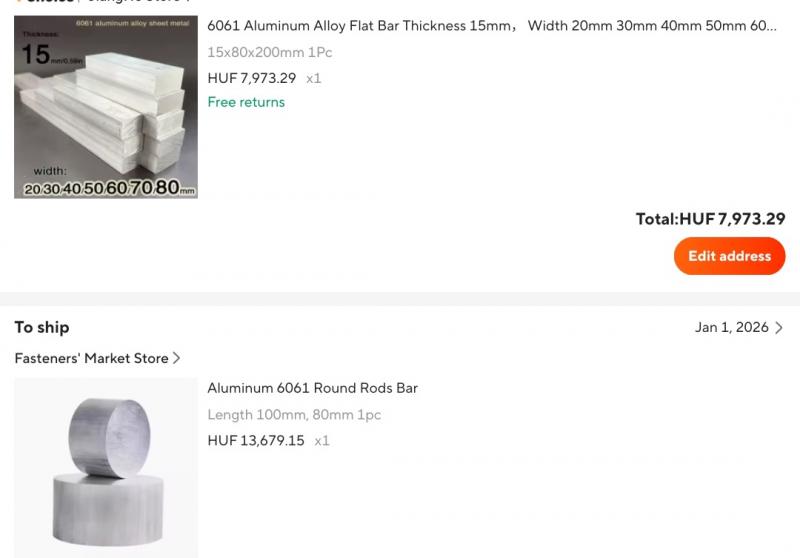Screen dimensions: 800x558
Task: Open the 6061 Aluminum Alloy Flat Bar title
Action: coord(492,26)
